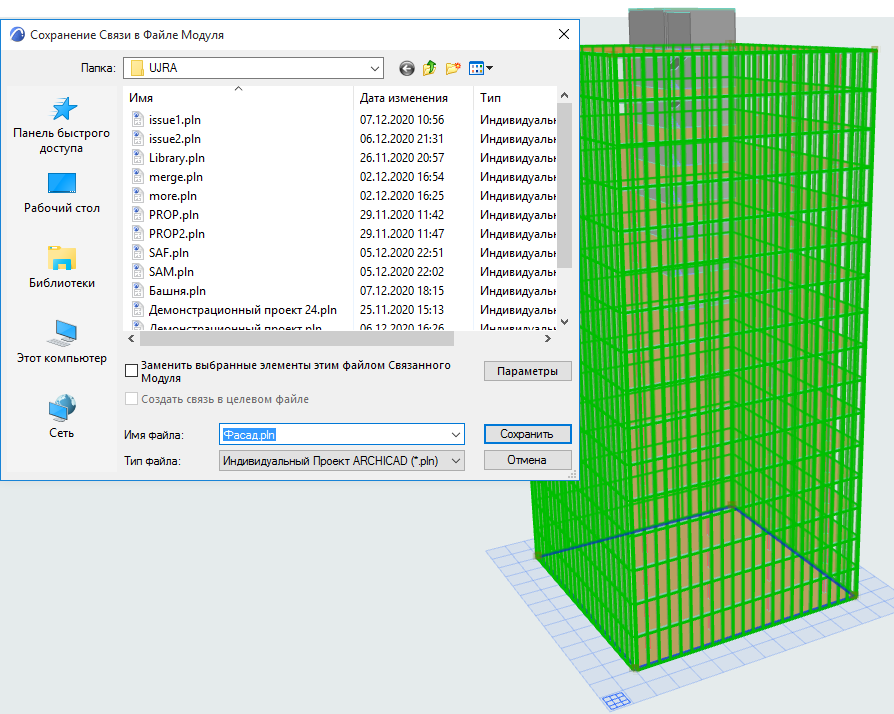Select Этот компьютер in the sidebar

click(x=61, y=343)
